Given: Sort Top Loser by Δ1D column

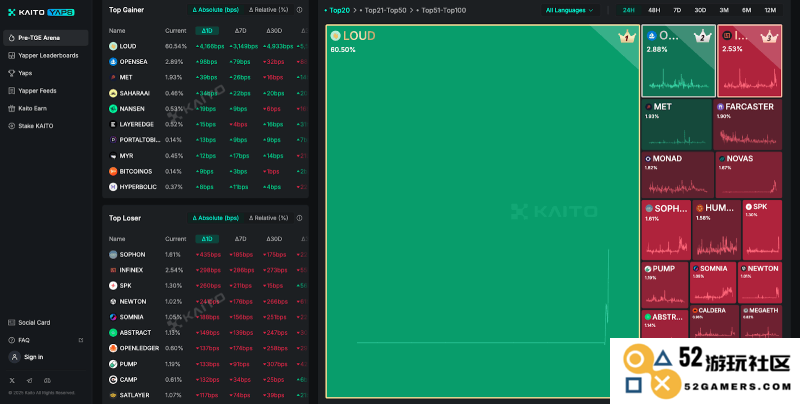Looking at the screenshot, I should 207,239.
